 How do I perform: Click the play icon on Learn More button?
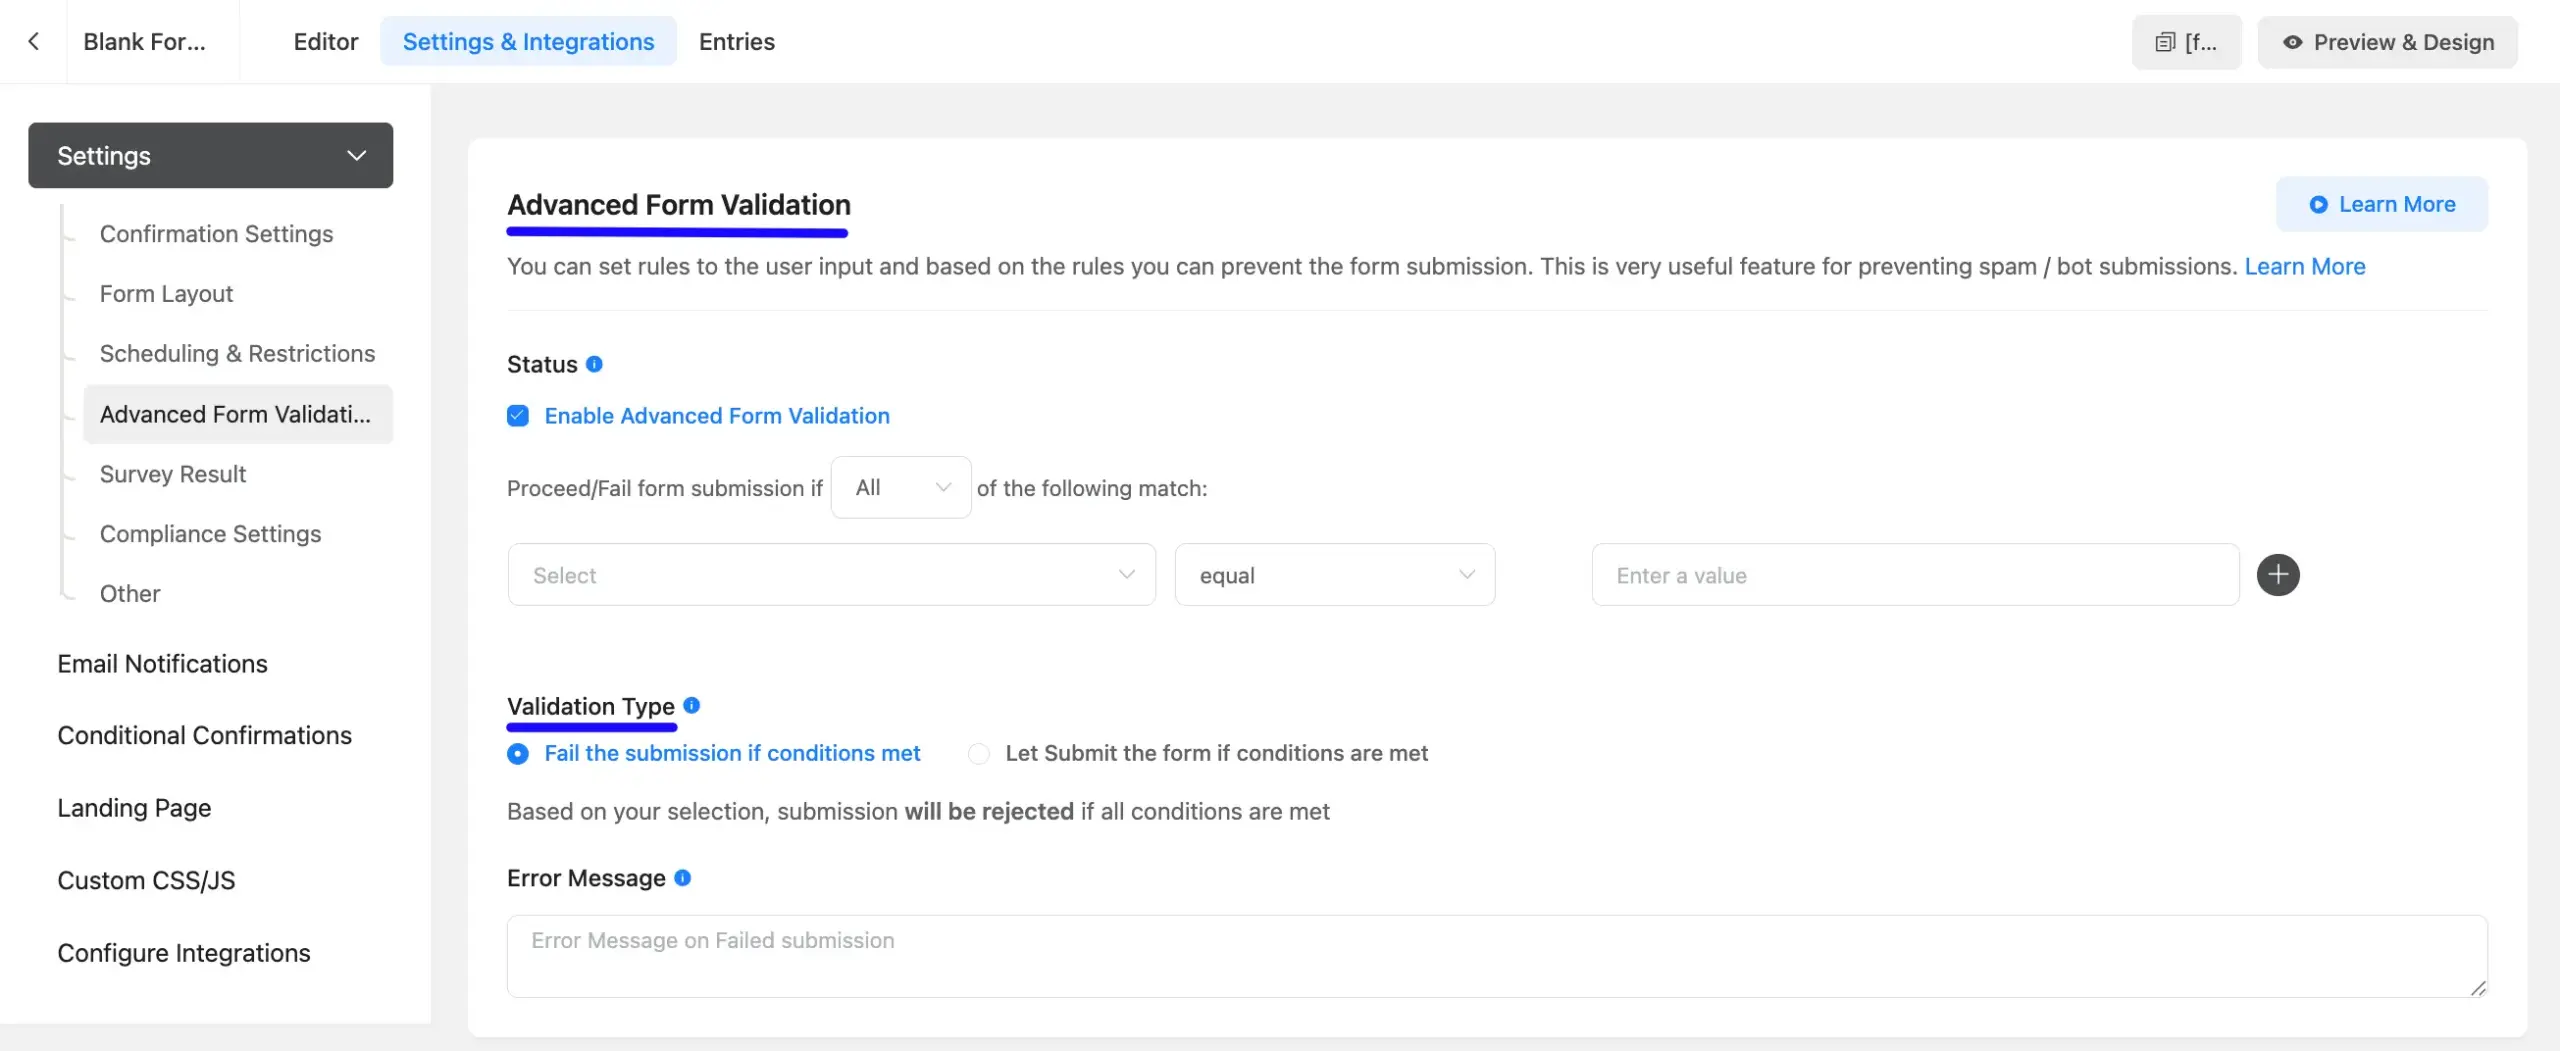click(2319, 204)
